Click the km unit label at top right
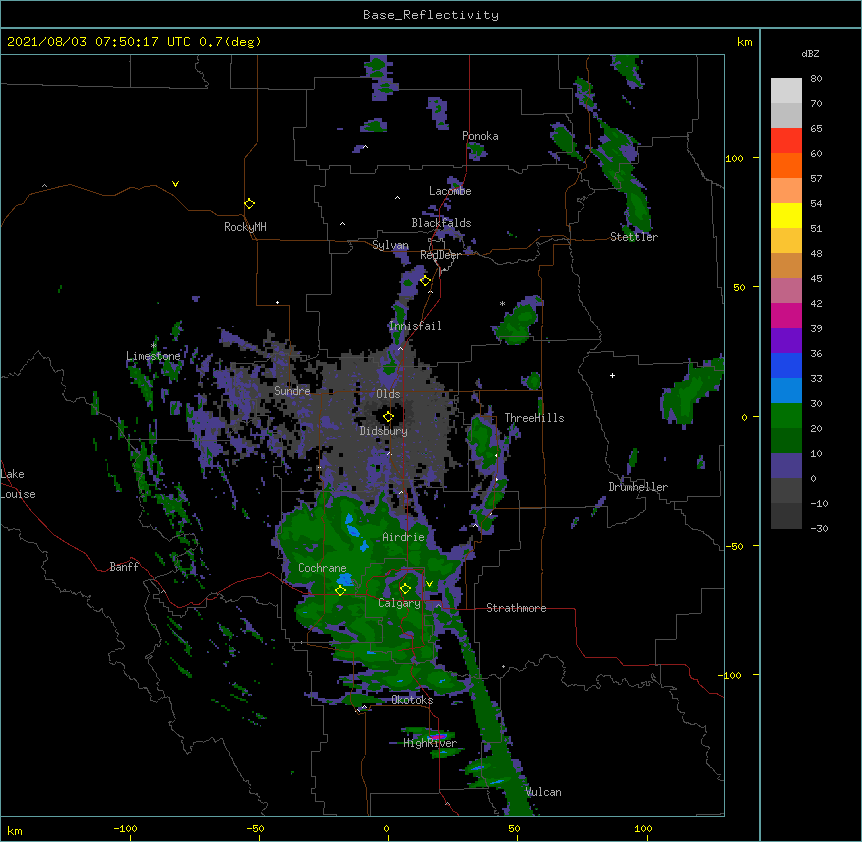 tap(745, 42)
